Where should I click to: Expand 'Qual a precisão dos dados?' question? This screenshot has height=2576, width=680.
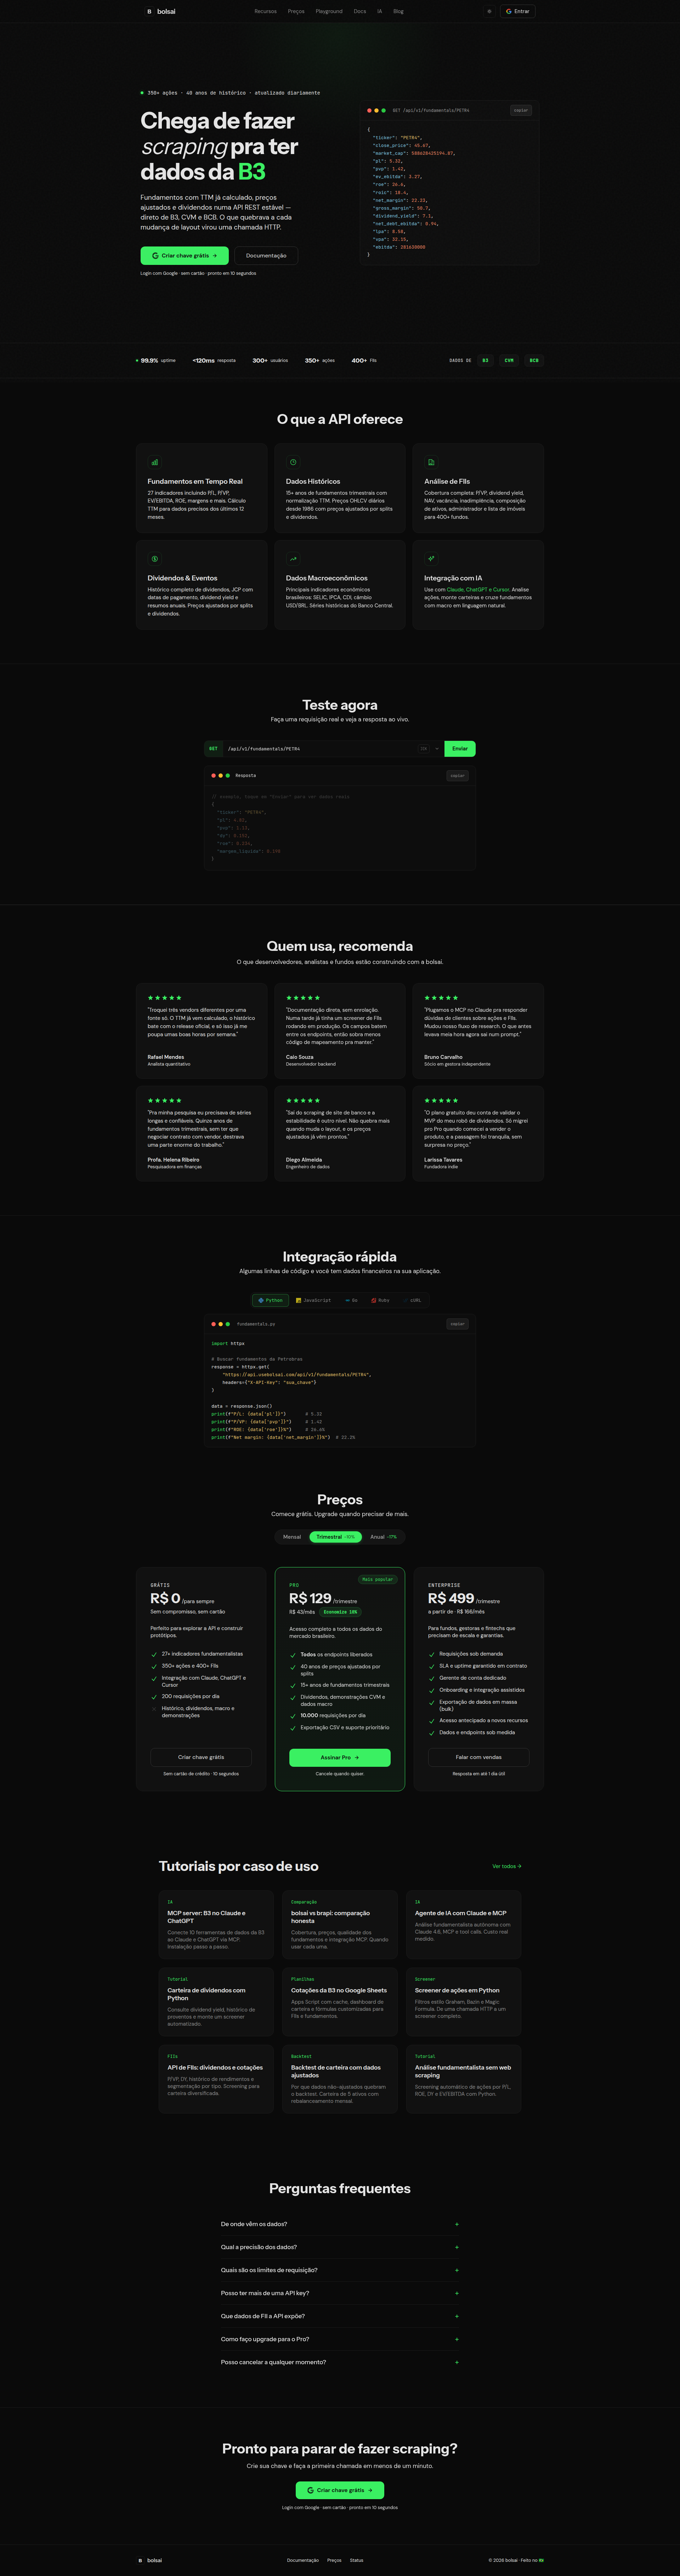click(340, 2247)
